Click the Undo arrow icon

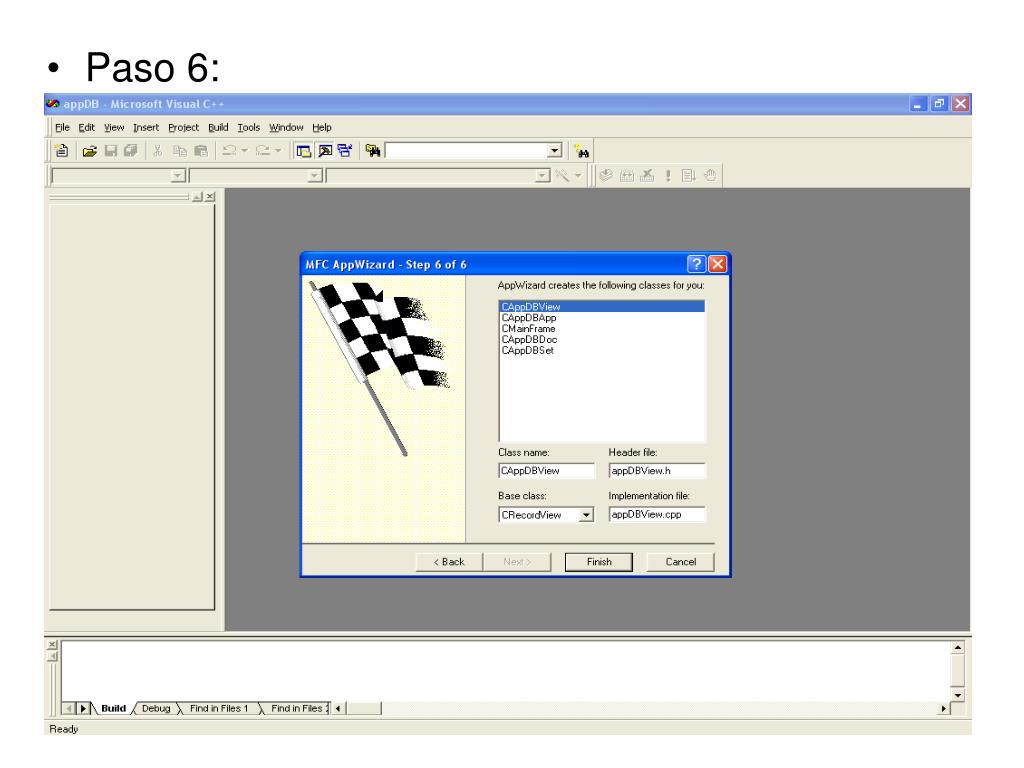(229, 151)
